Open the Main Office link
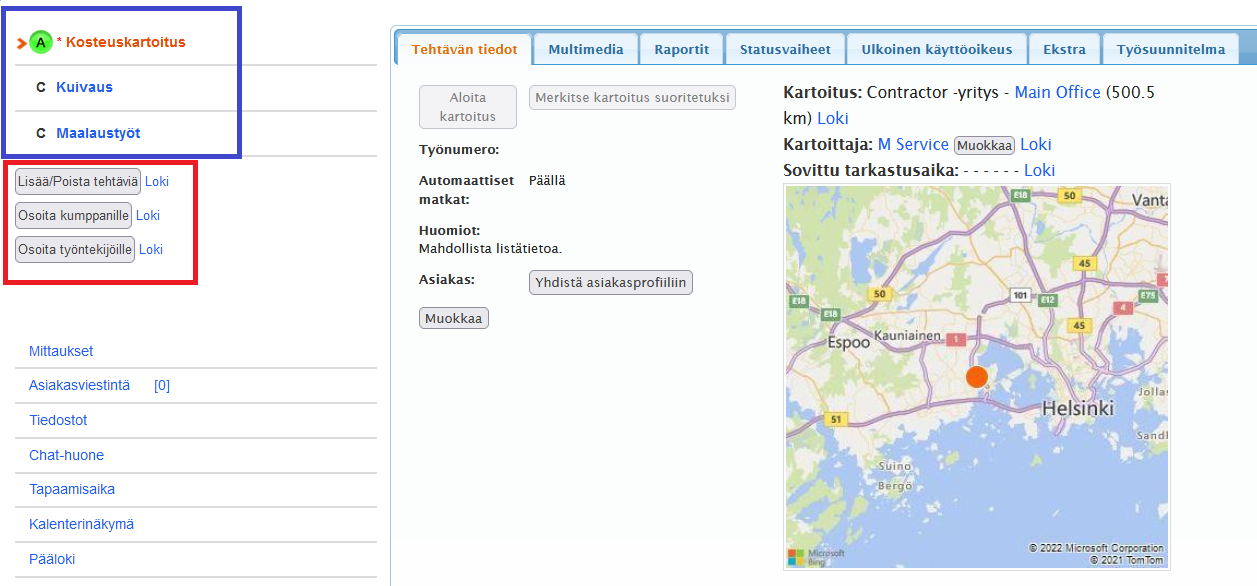The height and width of the screenshot is (586, 1257). 1057,92
